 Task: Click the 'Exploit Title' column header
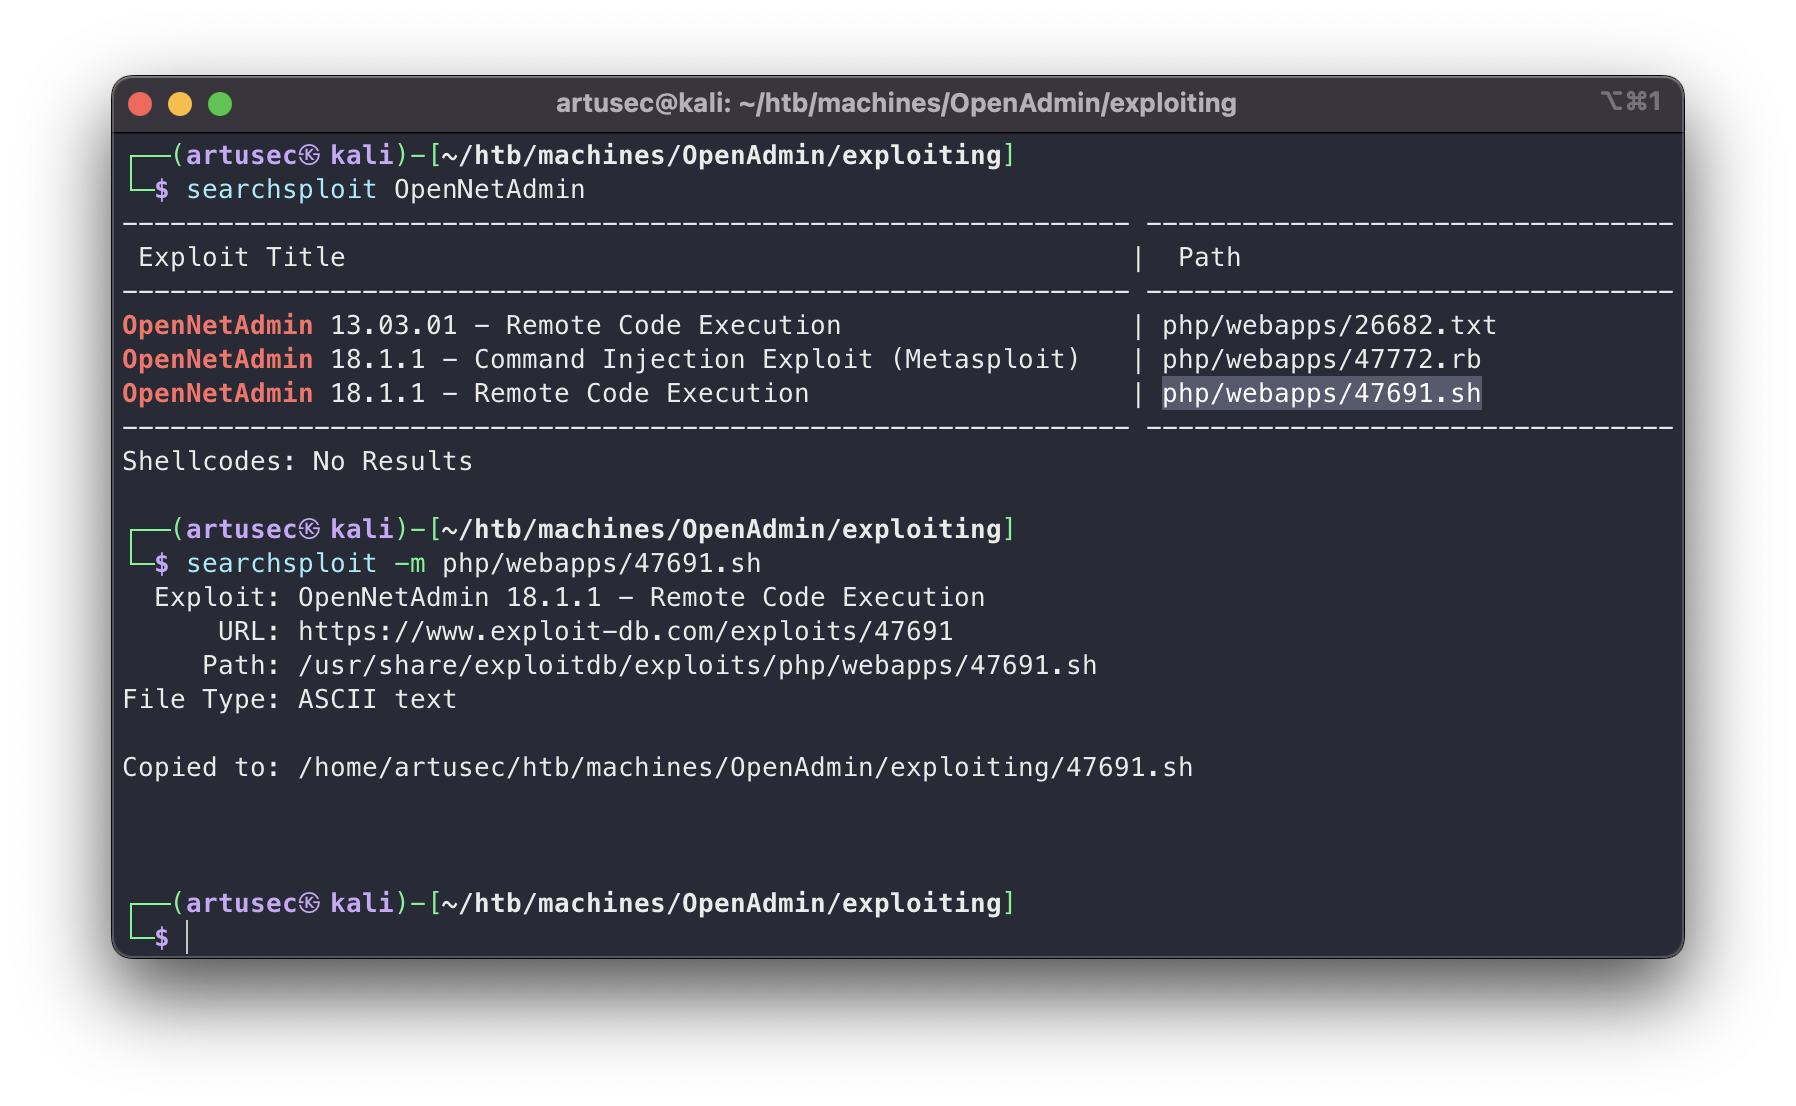[x=242, y=257]
